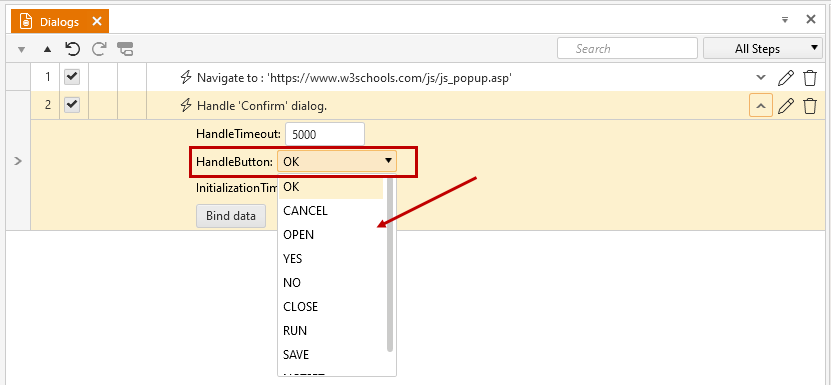This screenshot has width=831, height=385.
Task: Click the move step down triangle icon
Action: coord(21,49)
